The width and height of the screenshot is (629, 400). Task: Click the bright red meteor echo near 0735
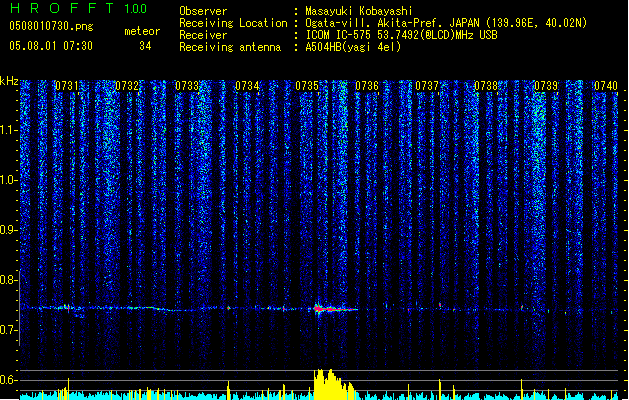pos(335,309)
